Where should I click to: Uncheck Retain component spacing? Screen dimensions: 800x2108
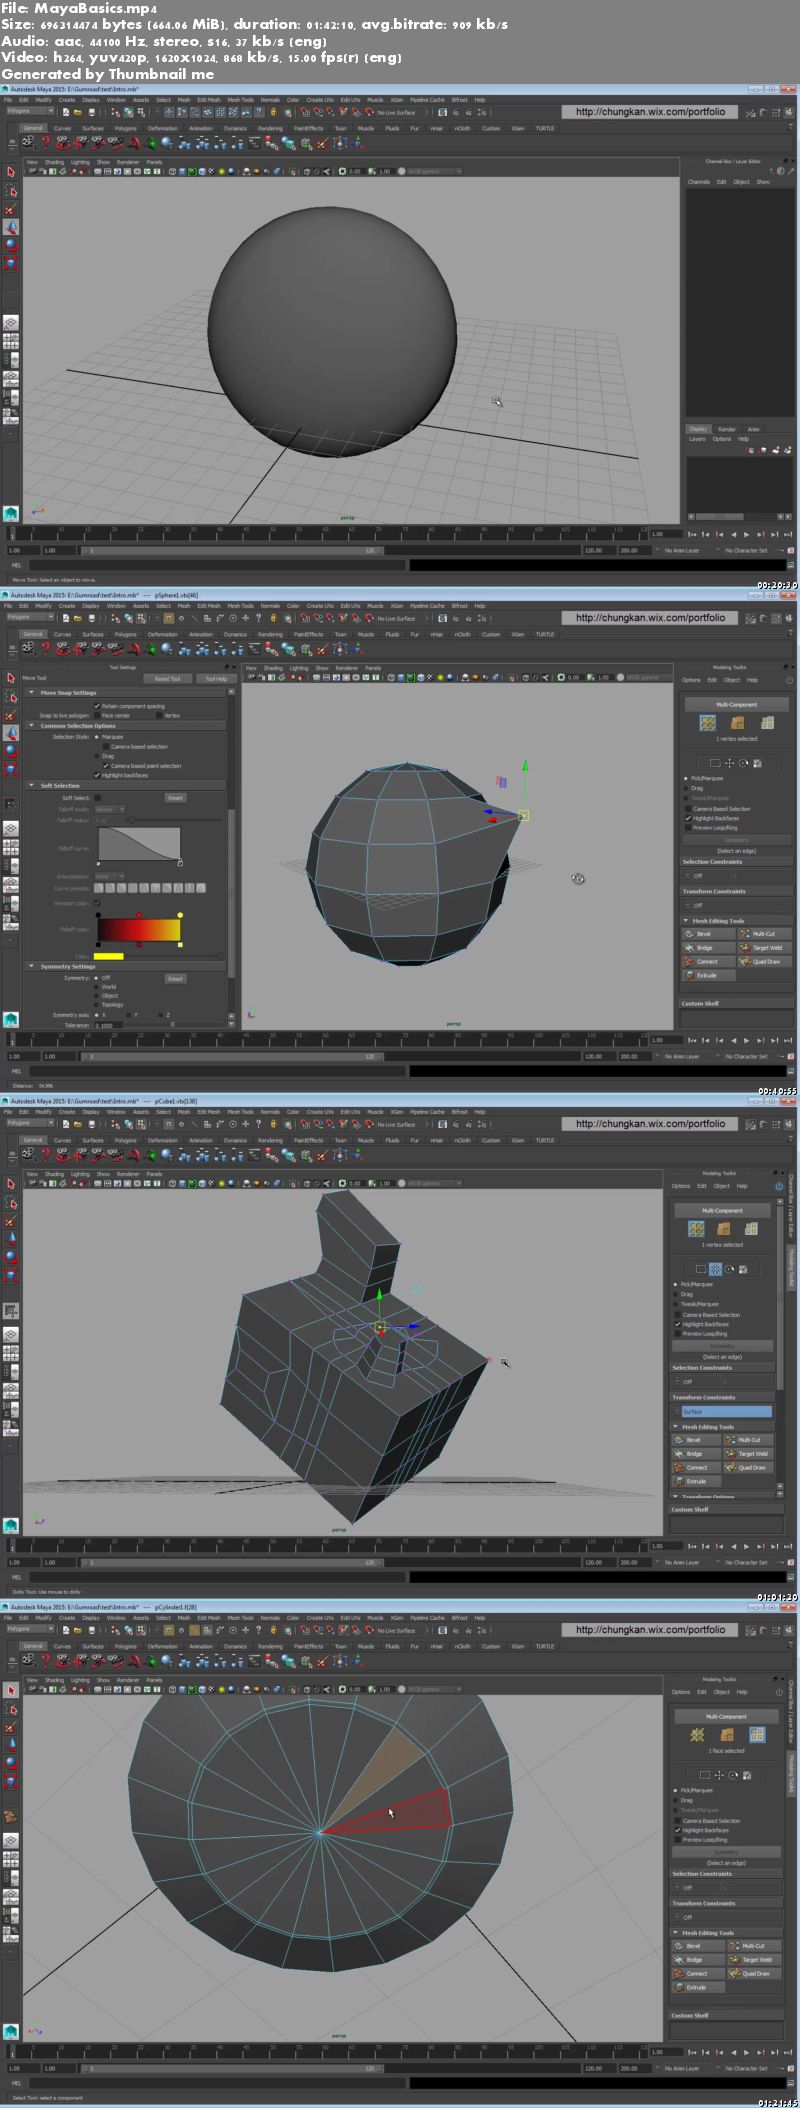tap(97, 706)
